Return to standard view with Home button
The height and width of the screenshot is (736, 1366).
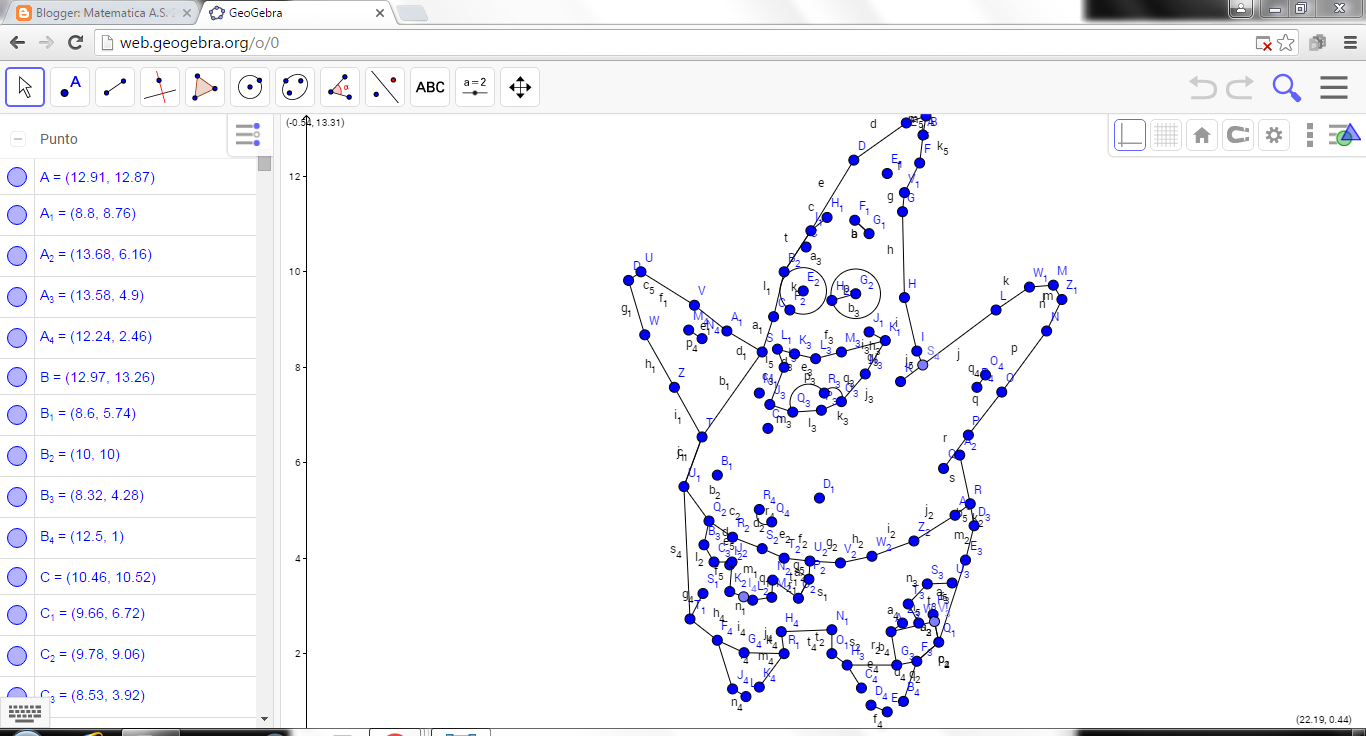click(1201, 134)
